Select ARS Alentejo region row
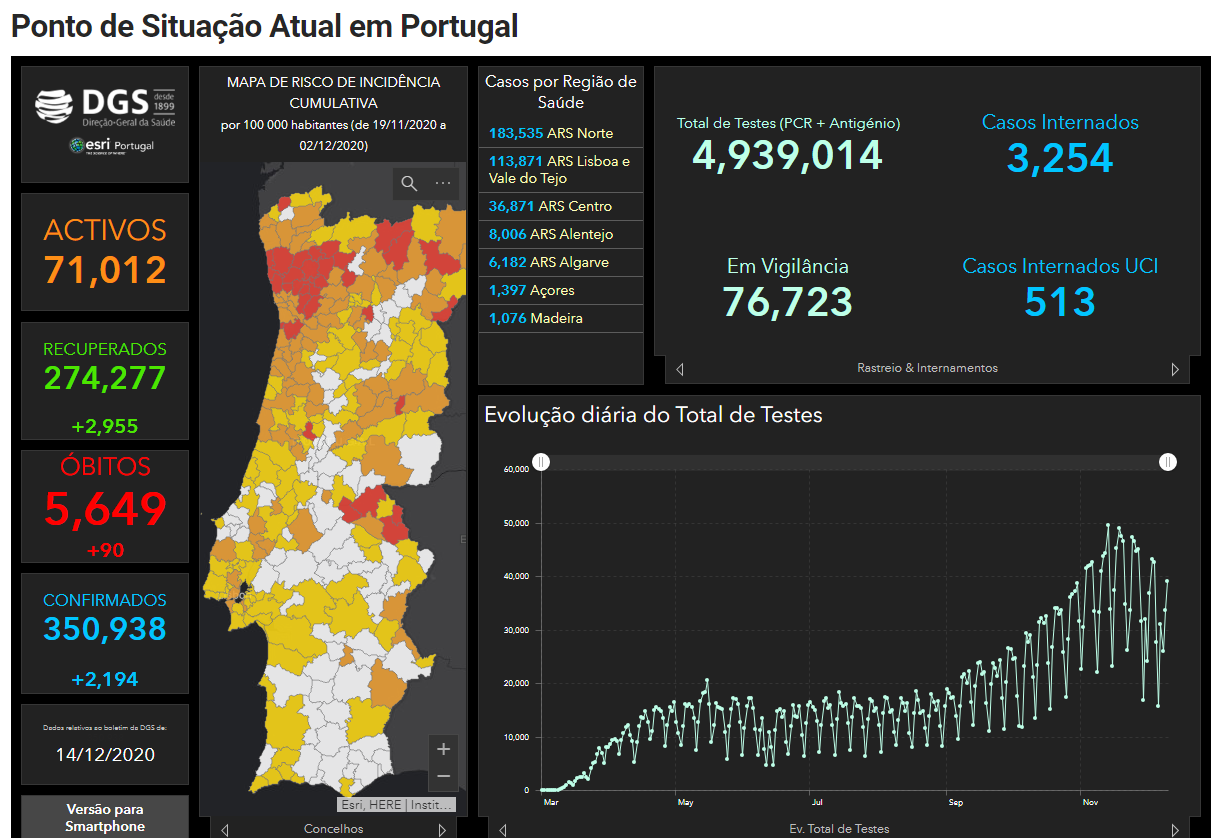The image size is (1220, 838). [560, 234]
